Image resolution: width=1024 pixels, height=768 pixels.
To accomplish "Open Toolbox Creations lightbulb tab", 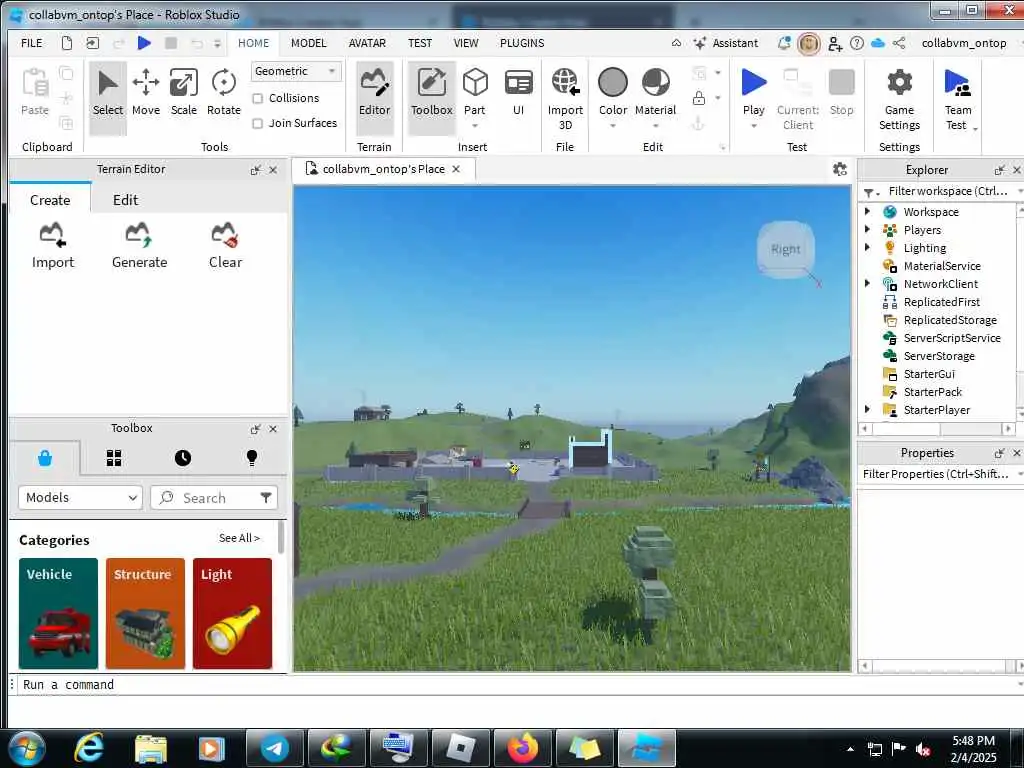I will point(251,458).
